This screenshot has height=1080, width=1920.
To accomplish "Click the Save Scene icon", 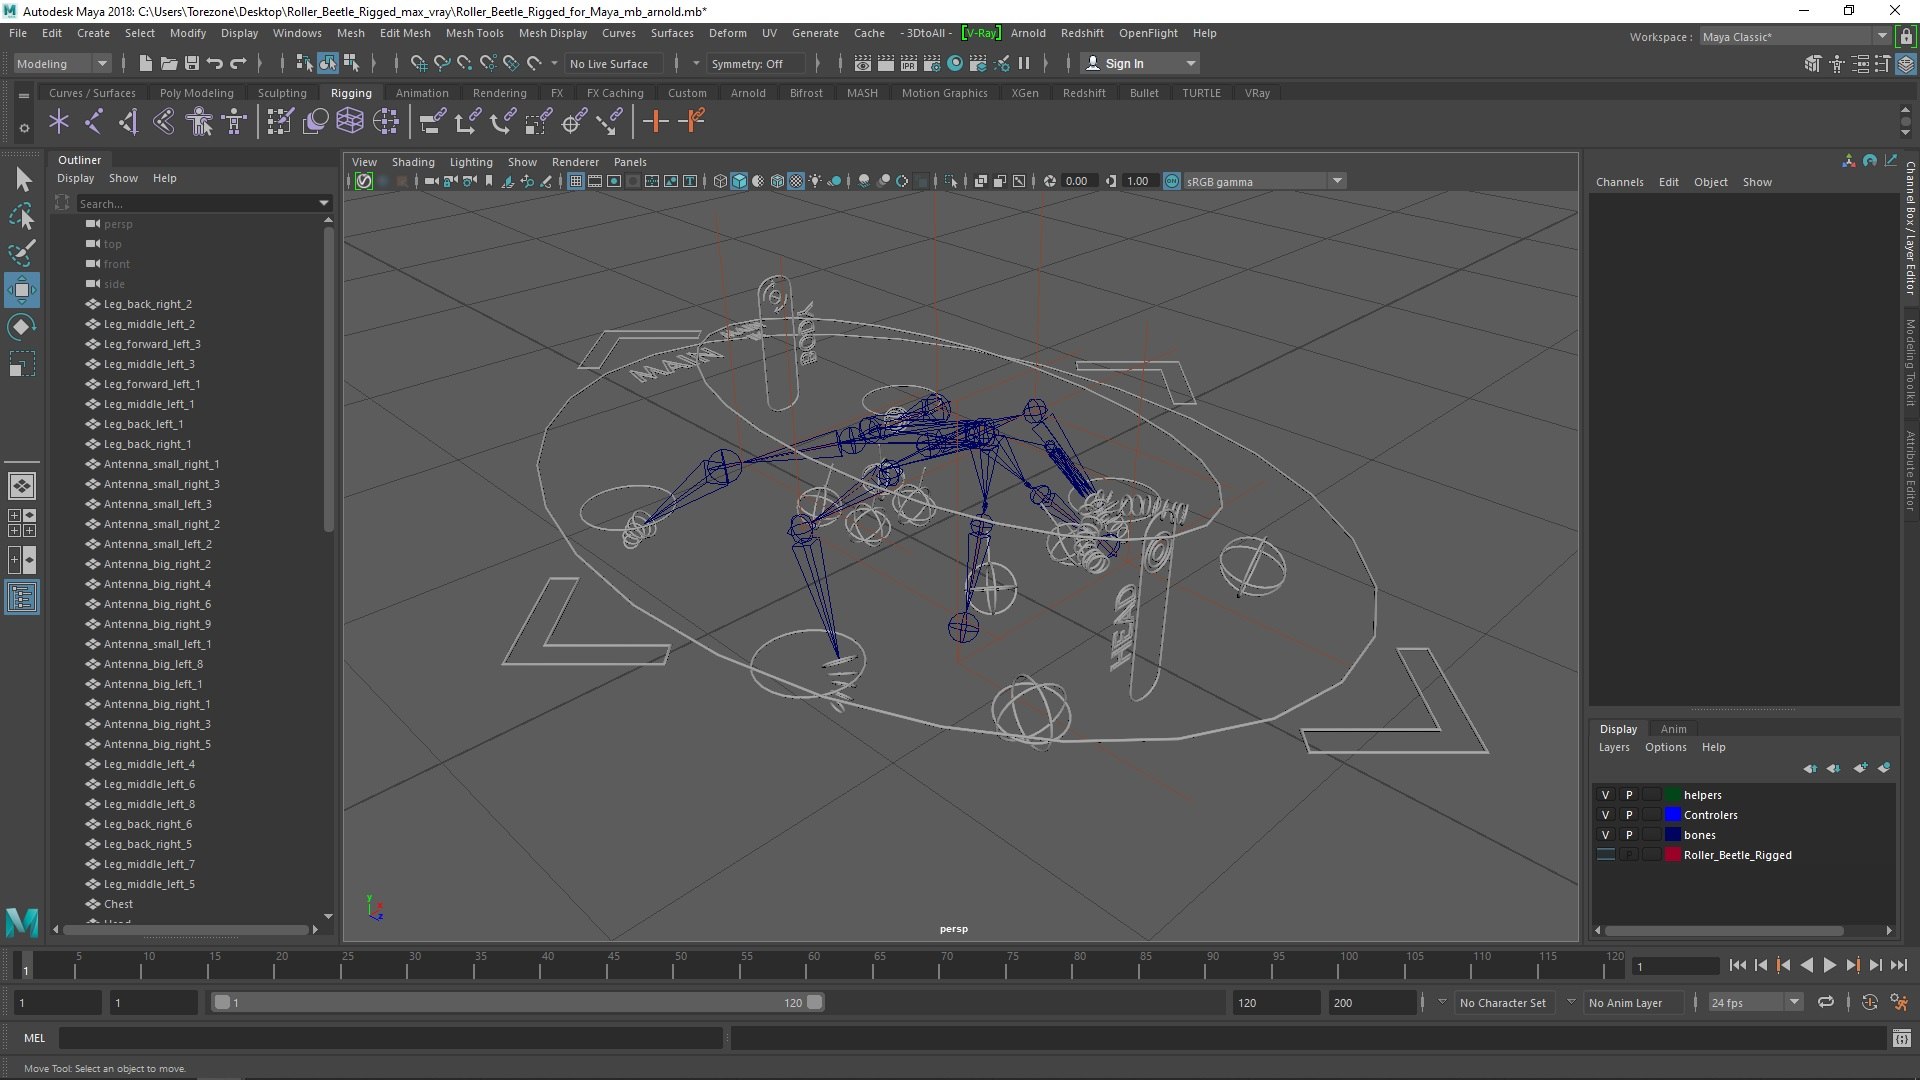I will (x=192, y=63).
